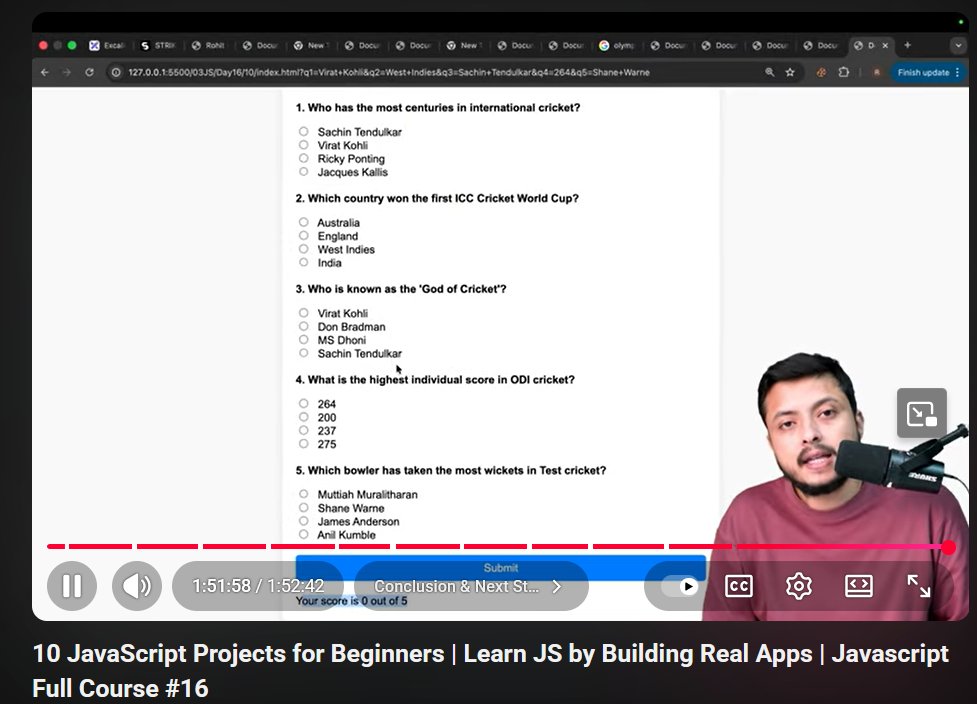Choose the Don Bradman radio option
The width and height of the screenshot is (977, 704).
tap(303, 326)
